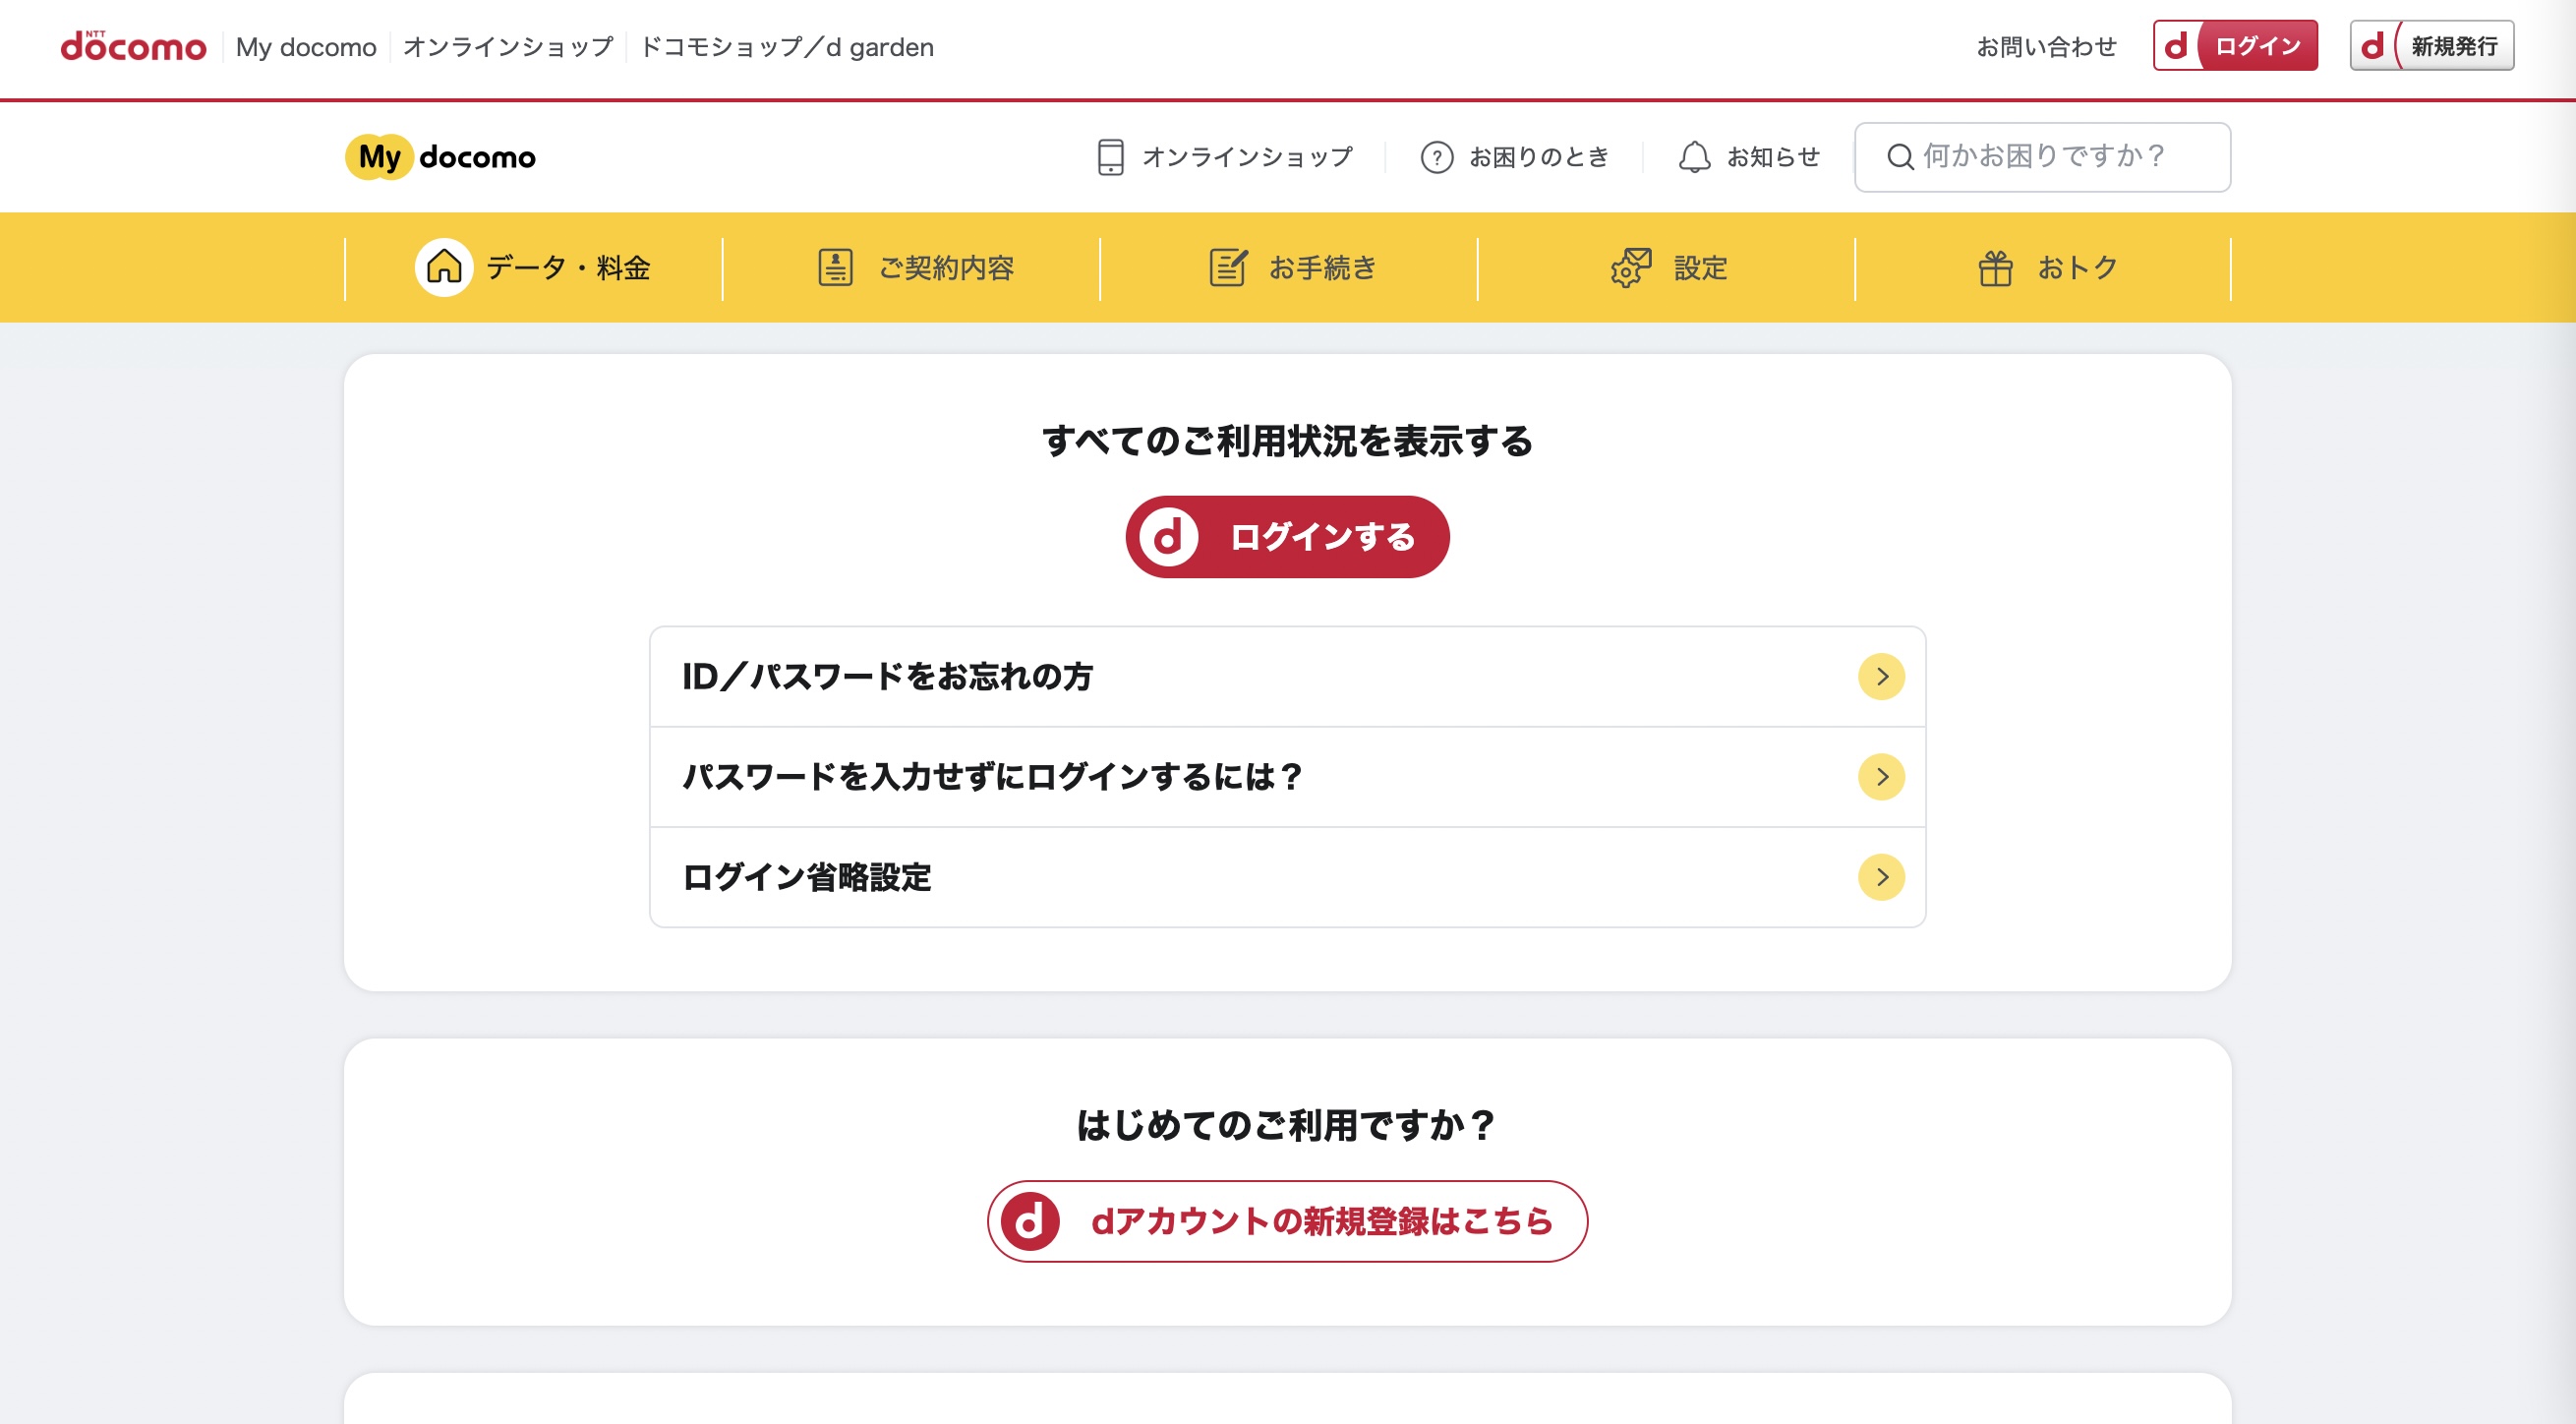Click the 新規発行 text in header

(2454, 46)
